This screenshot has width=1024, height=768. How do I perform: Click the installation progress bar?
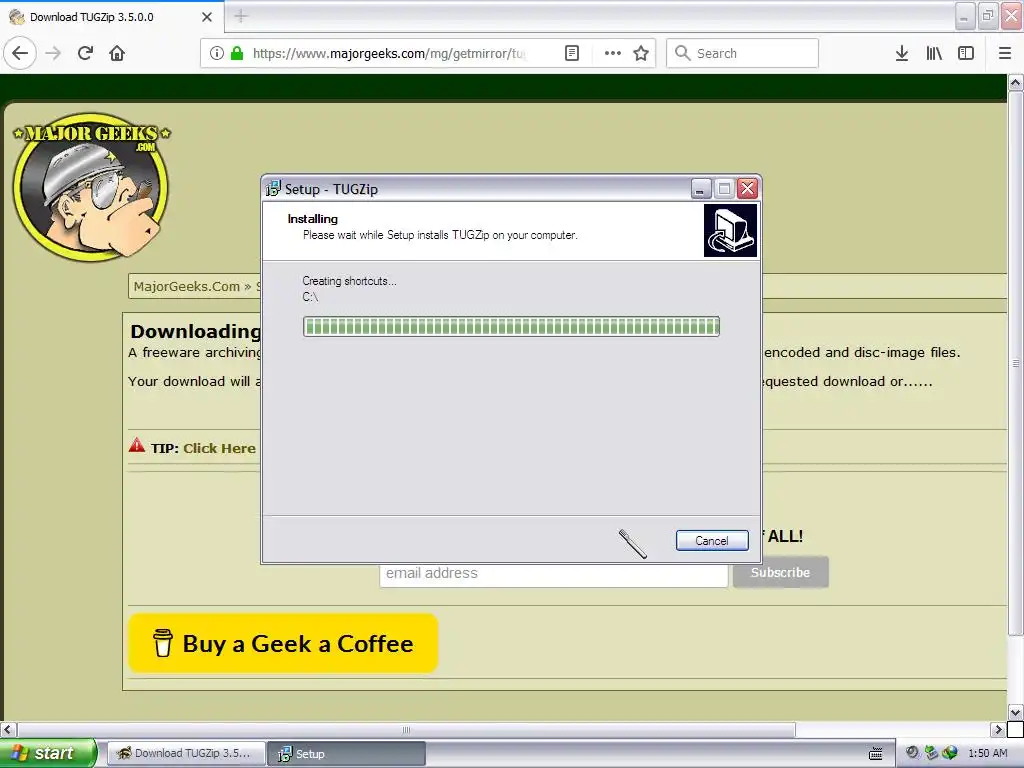pos(511,327)
